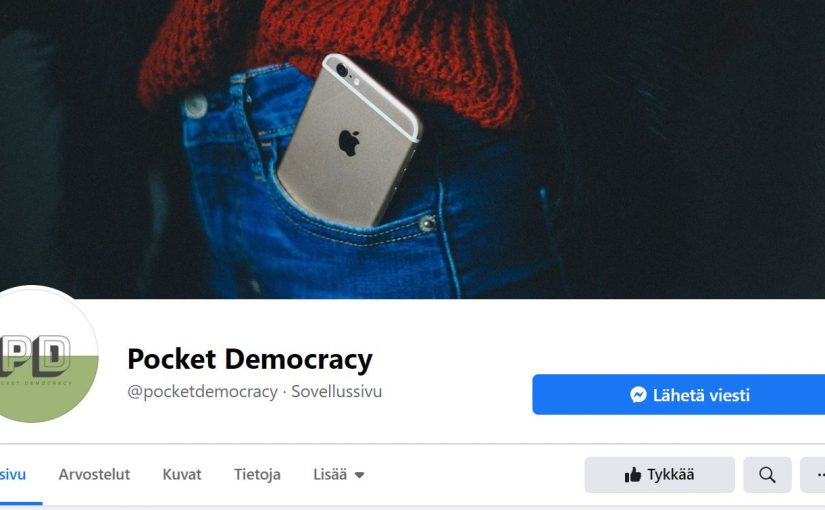Open the cover photo with the jeans pocket
825x510 pixels.
point(412,149)
